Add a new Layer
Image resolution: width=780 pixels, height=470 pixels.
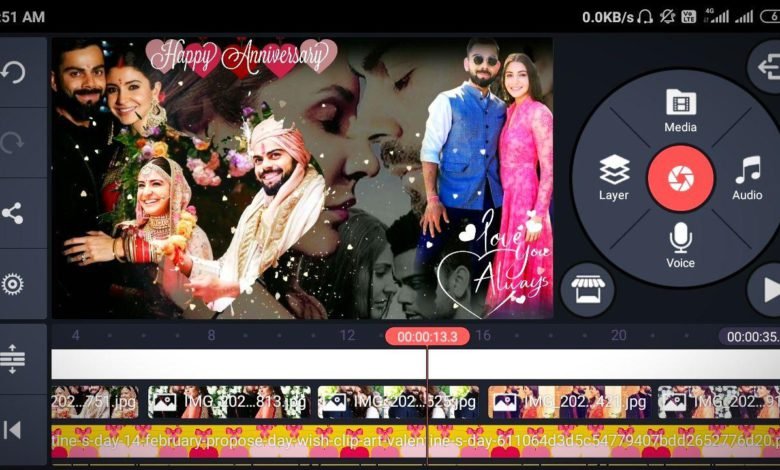click(614, 178)
